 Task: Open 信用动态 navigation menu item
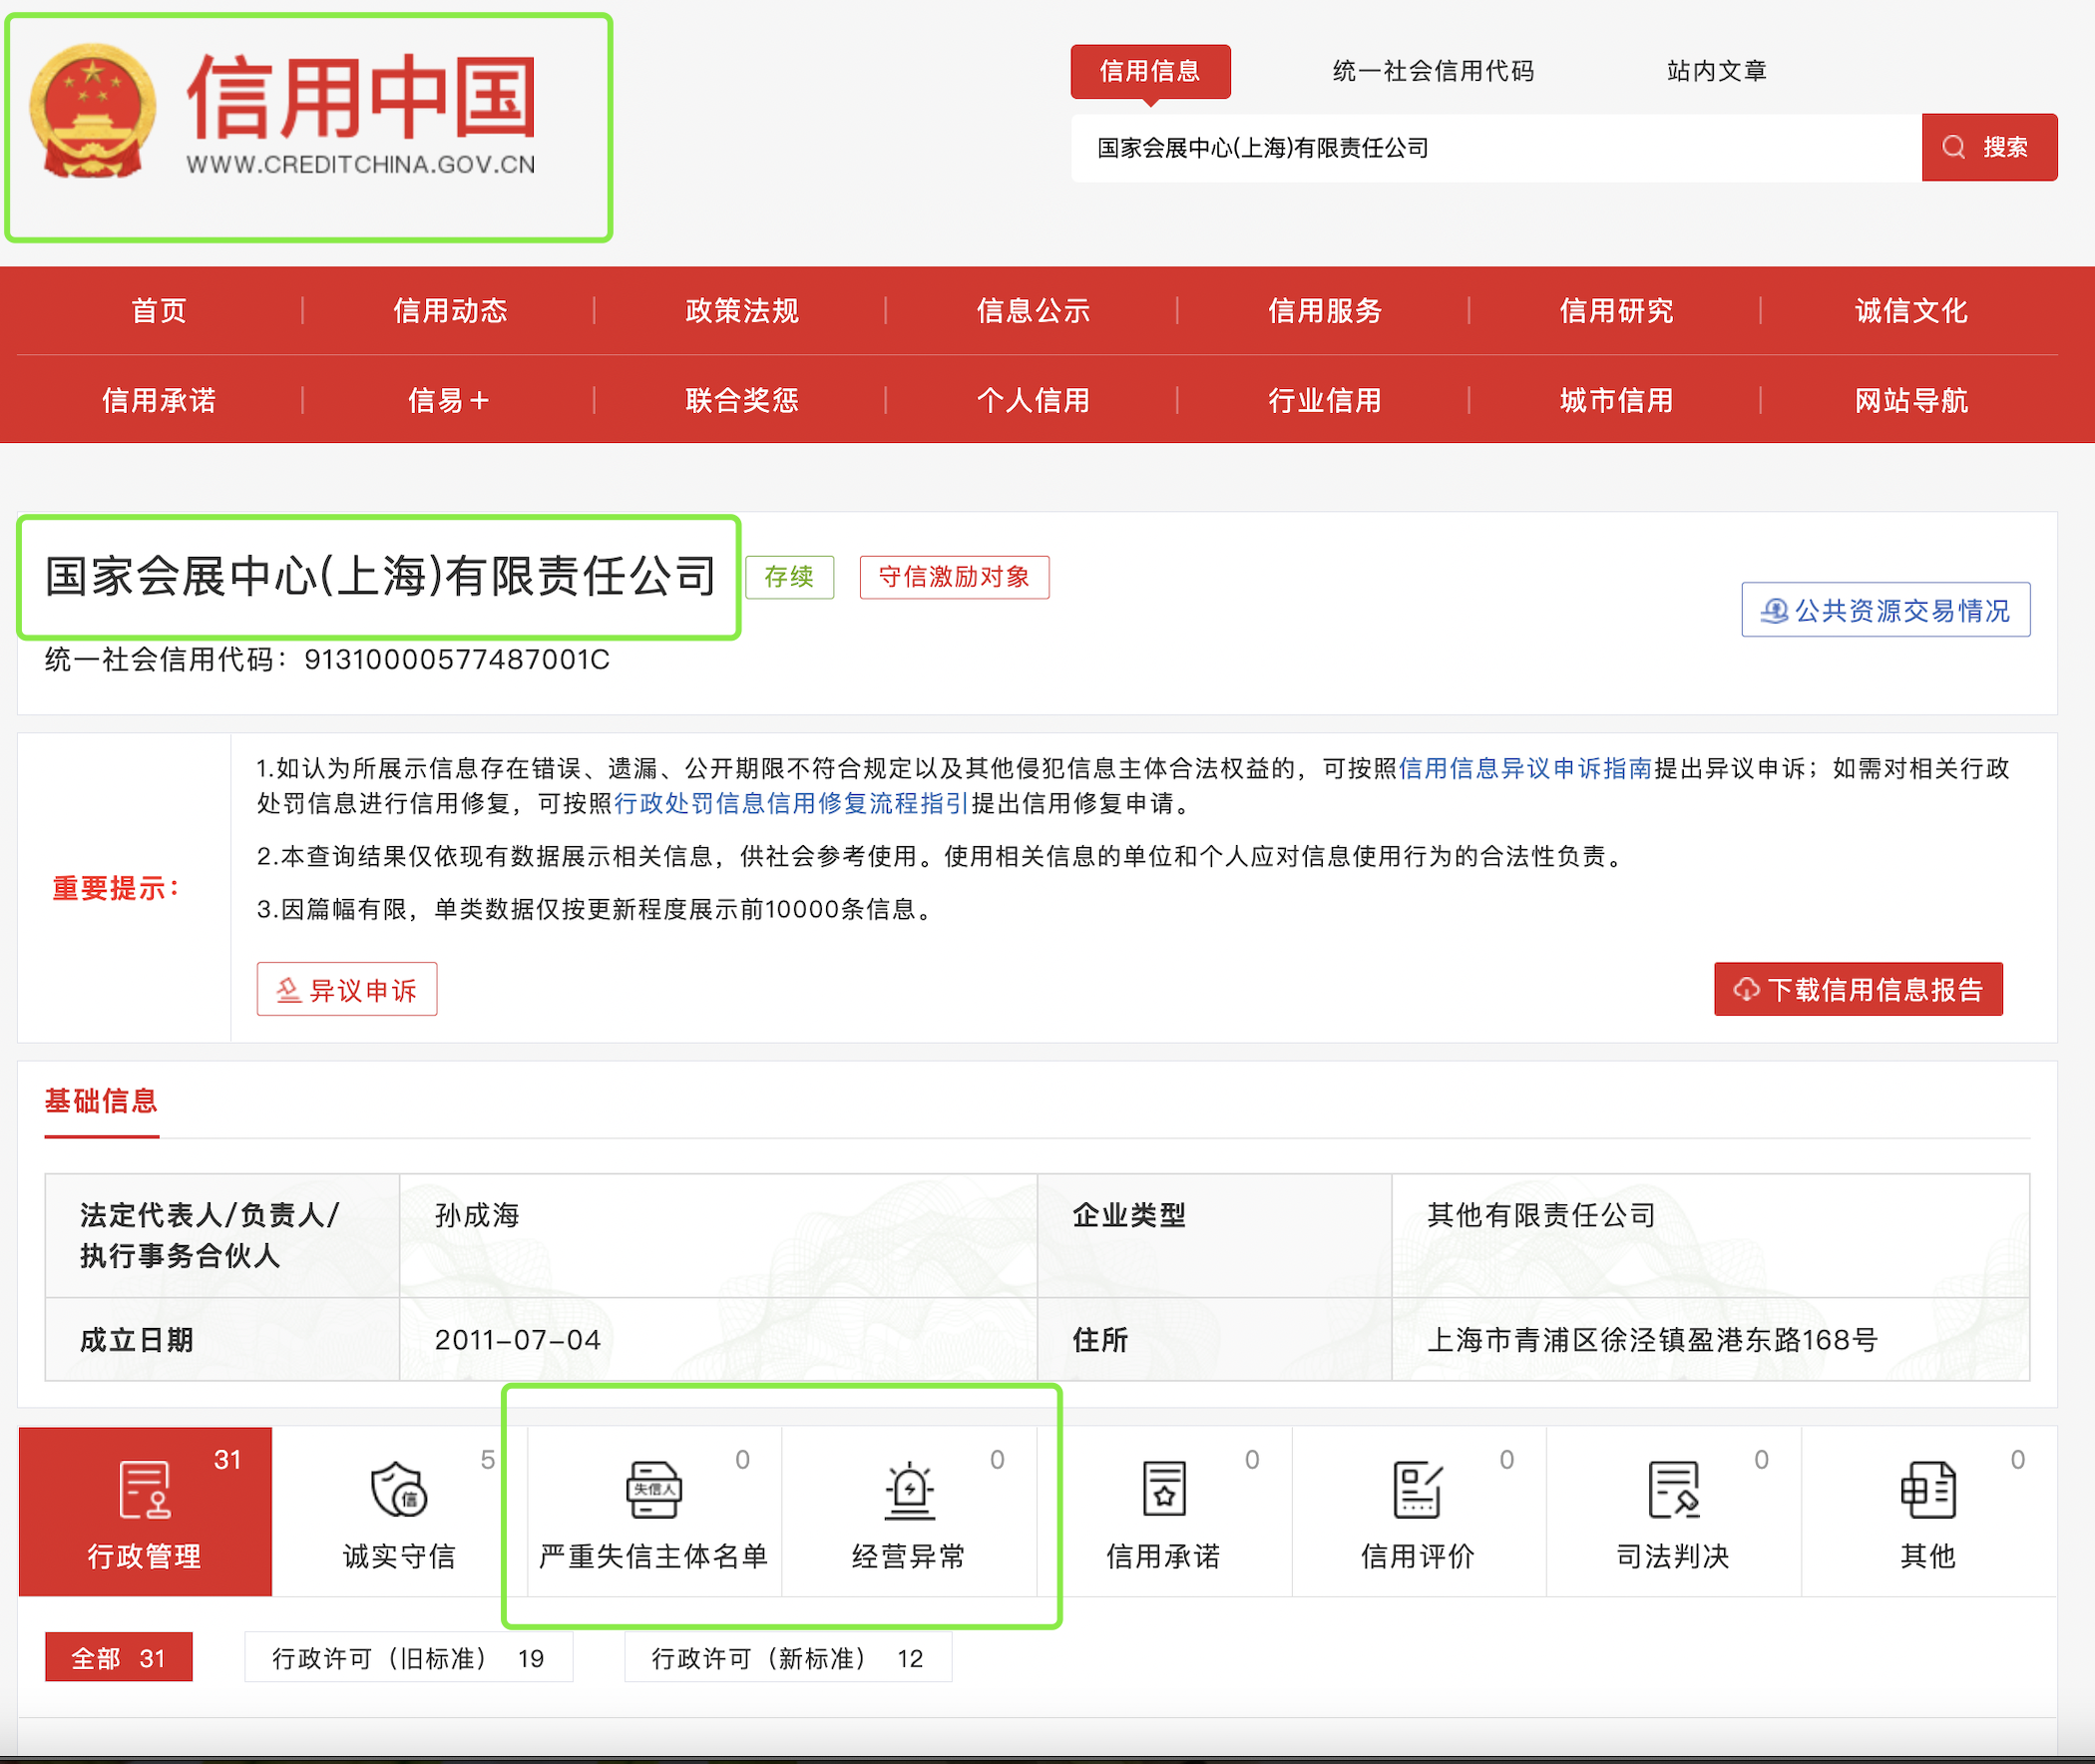click(x=450, y=311)
